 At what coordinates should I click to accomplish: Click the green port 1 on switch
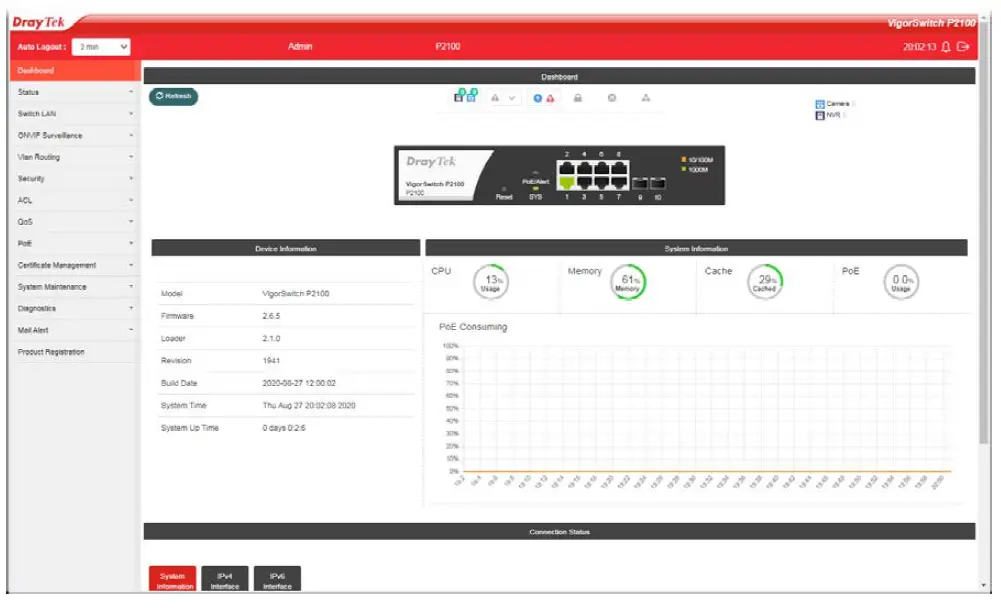566,183
